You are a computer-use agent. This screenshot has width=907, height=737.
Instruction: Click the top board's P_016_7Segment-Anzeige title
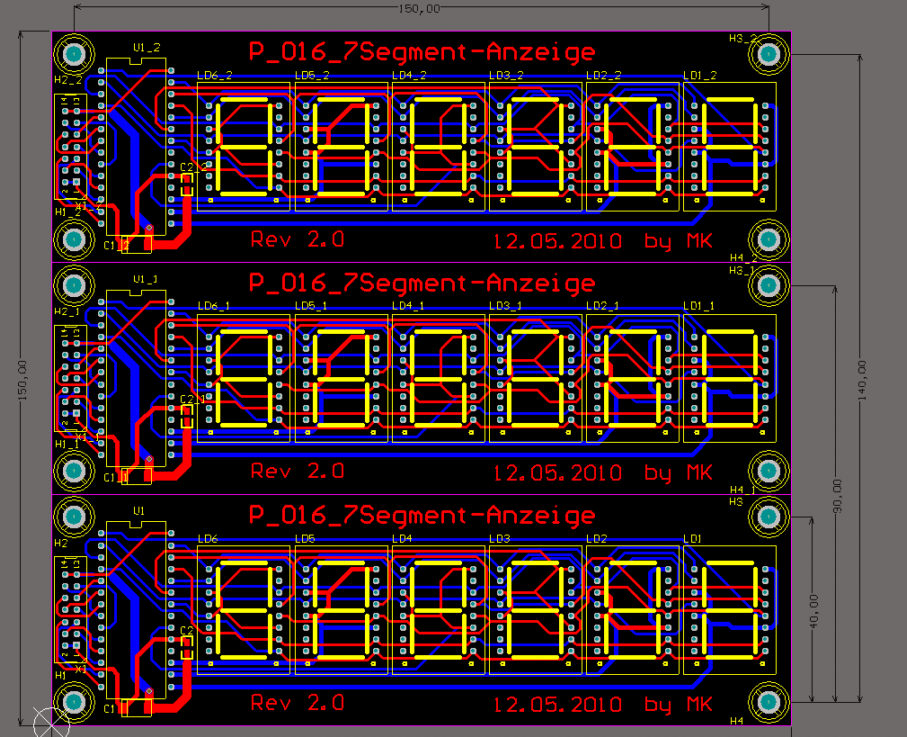coord(421,53)
